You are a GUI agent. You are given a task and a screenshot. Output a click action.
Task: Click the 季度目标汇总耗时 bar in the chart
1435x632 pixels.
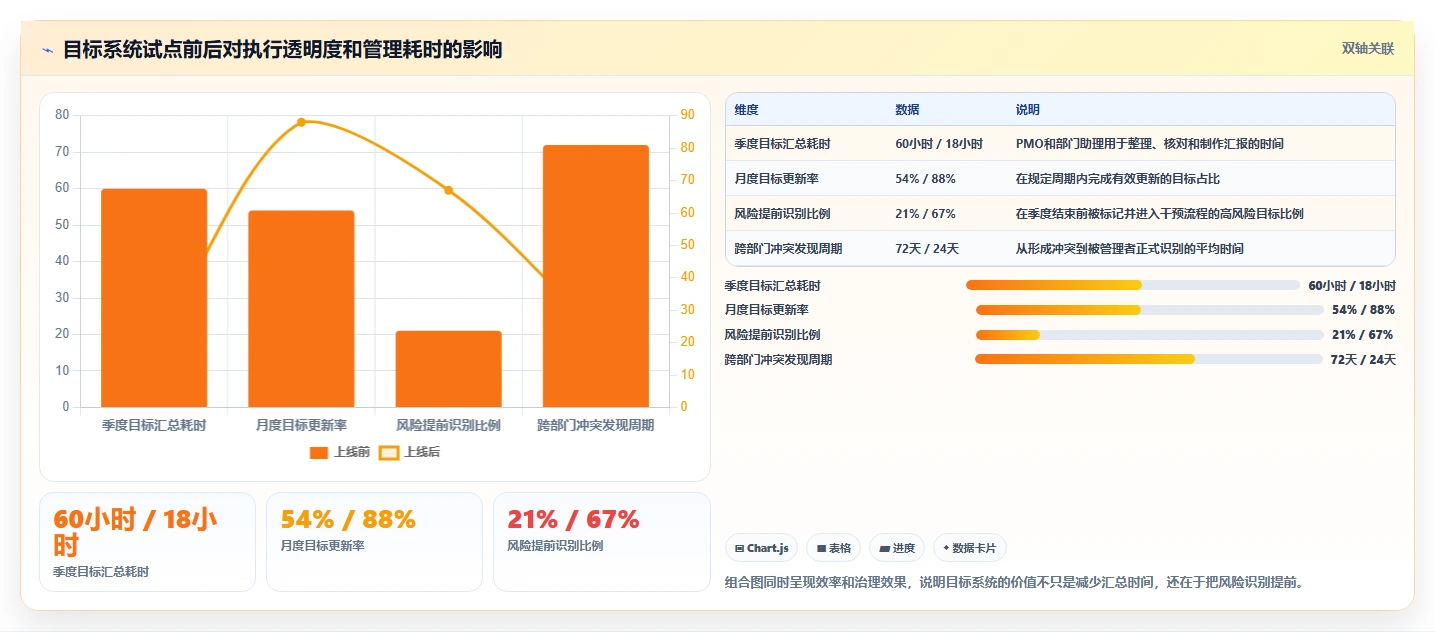click(154, 298)
